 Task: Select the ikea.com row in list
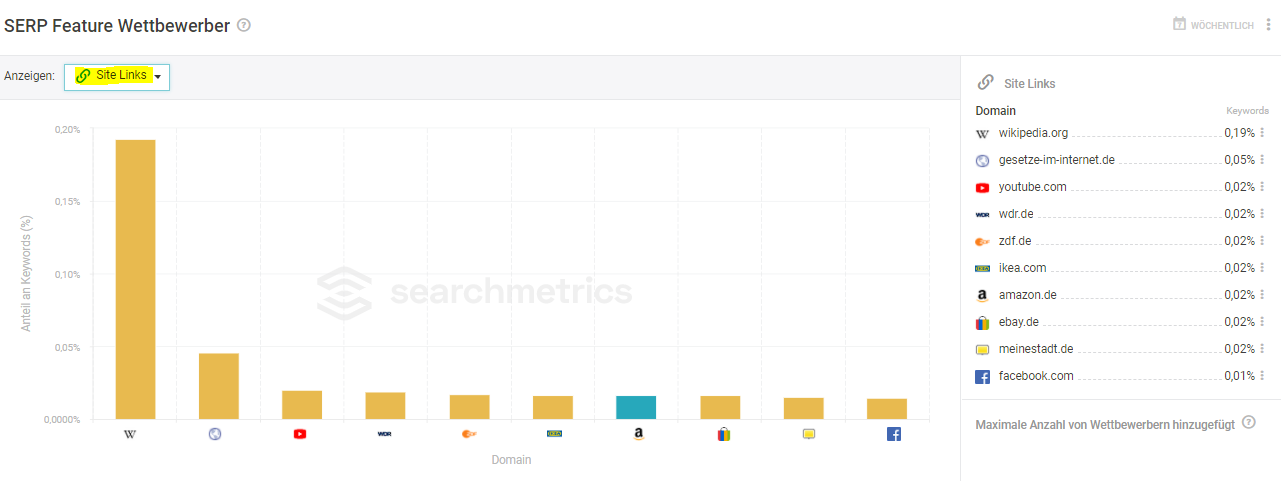1121,267
